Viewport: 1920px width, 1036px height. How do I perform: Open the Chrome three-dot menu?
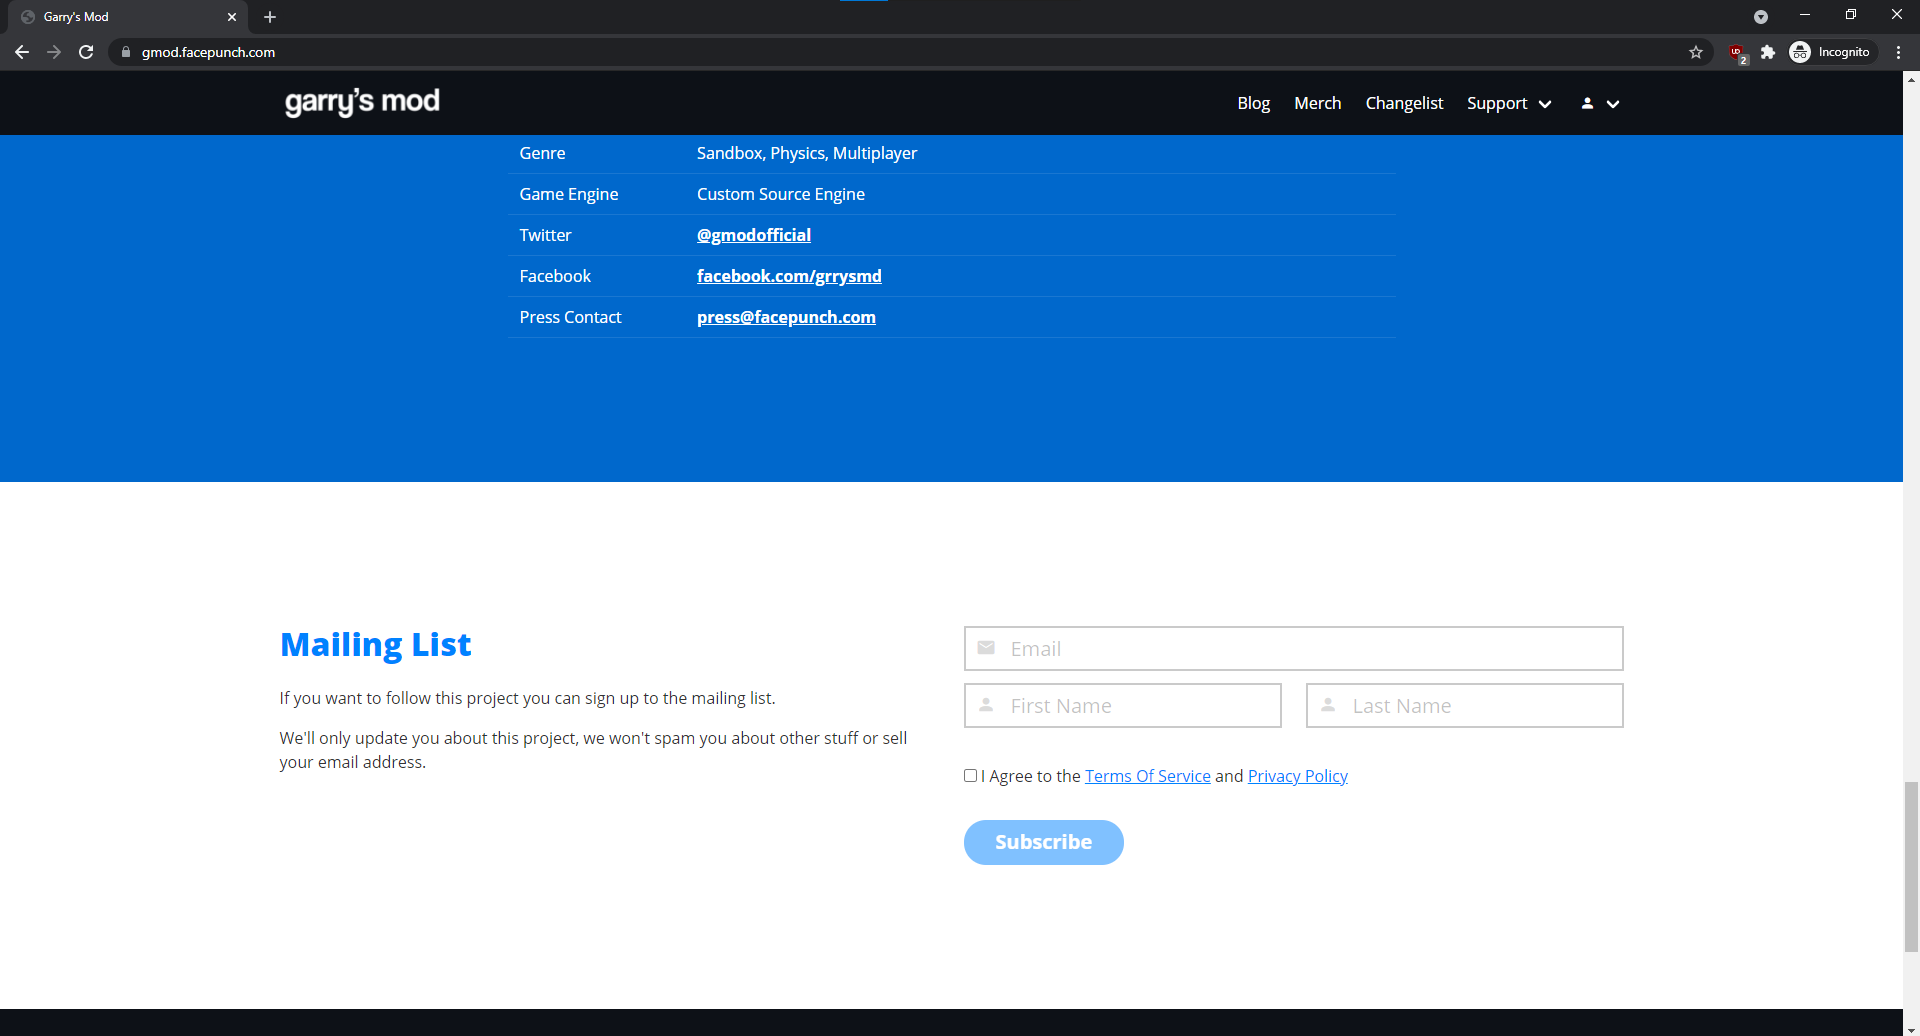pyautogui.click(x=1898, y=52)
